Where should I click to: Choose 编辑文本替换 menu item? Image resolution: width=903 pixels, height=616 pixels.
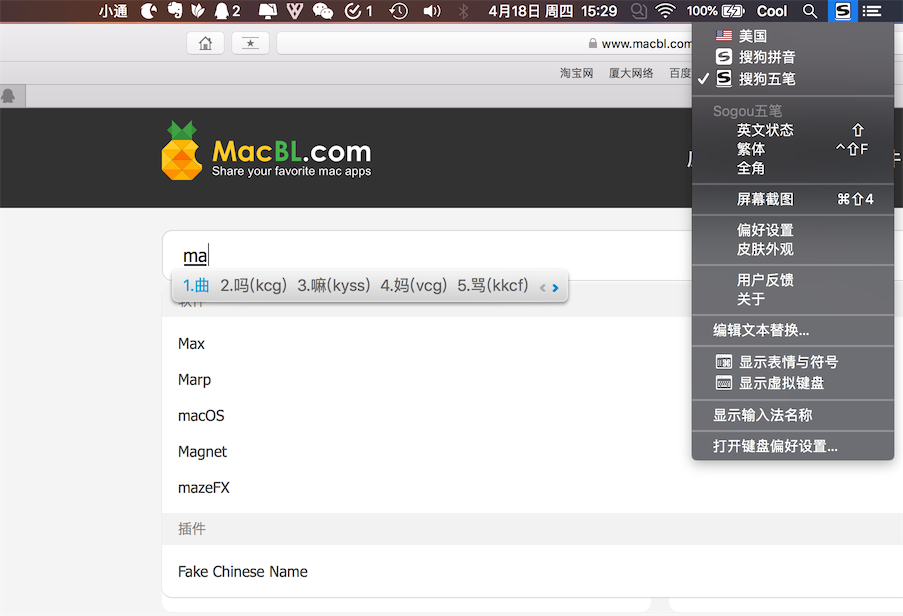[x=793, y=330]
